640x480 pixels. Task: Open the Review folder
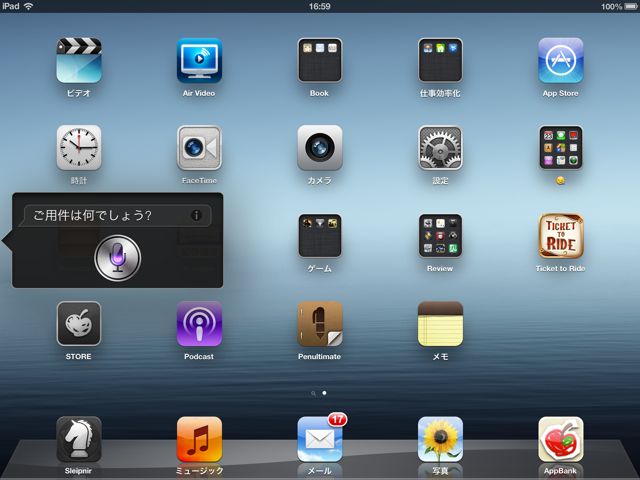click(440, 236)
